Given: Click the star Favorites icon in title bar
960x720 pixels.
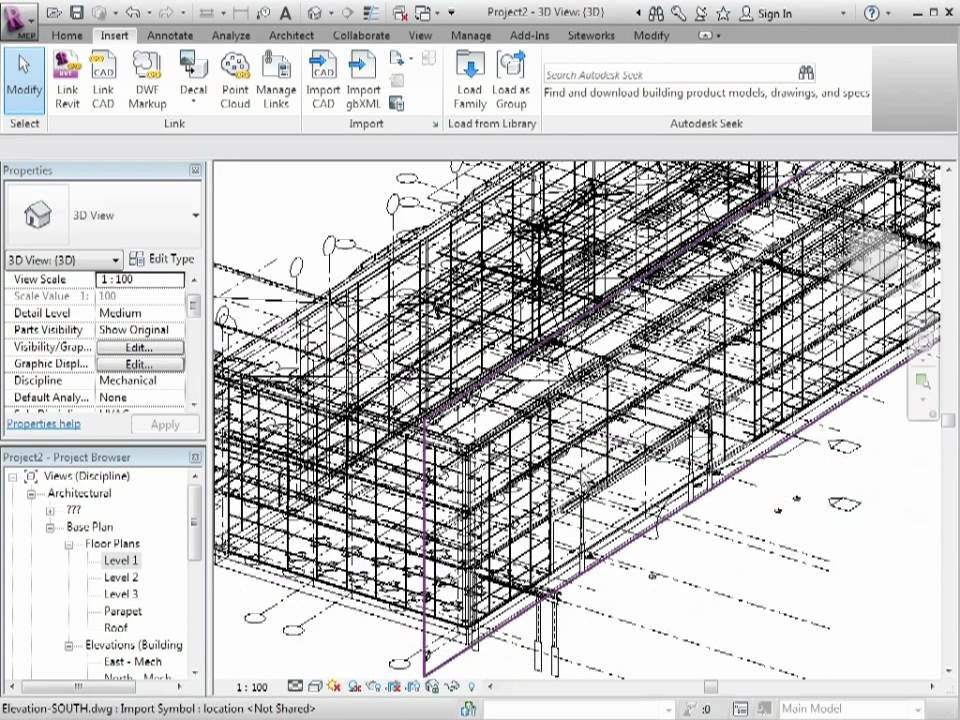Looking at the screenshot, I should (x=723, y=13).
